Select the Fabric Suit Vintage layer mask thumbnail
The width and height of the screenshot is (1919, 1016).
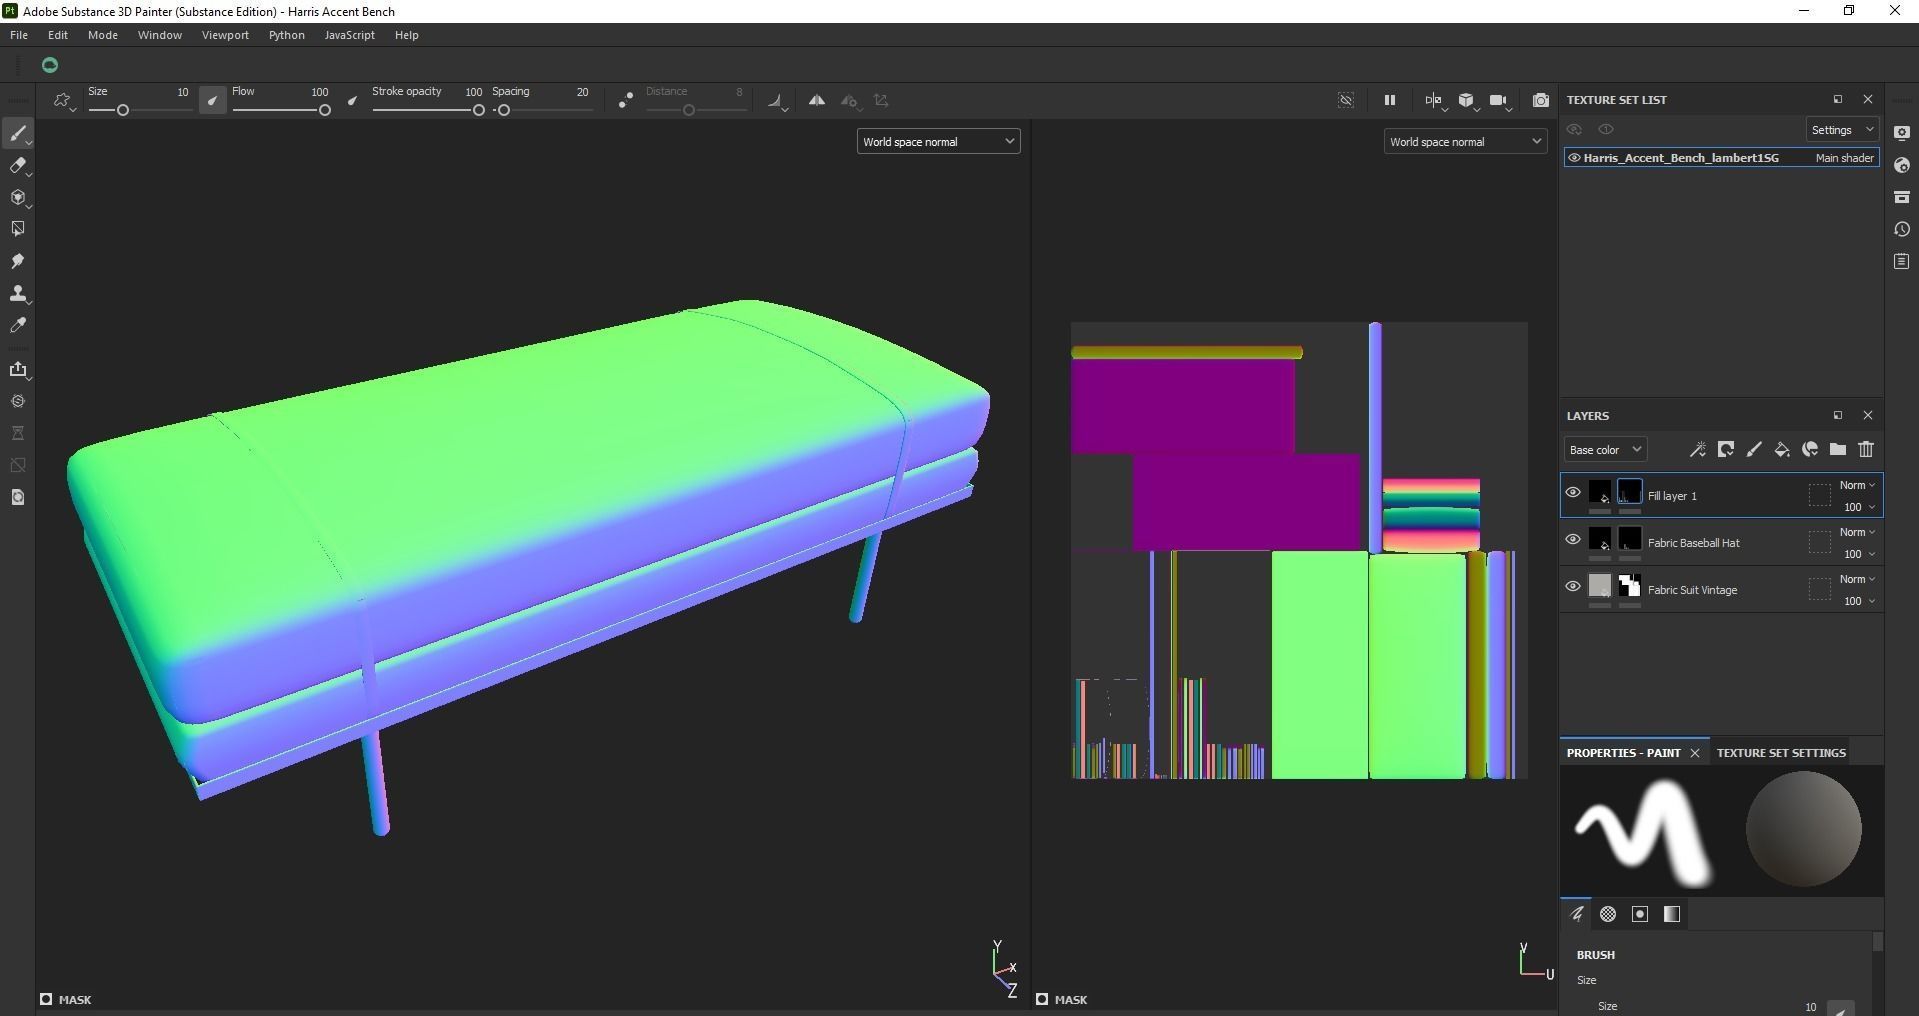pos(1630,586)
